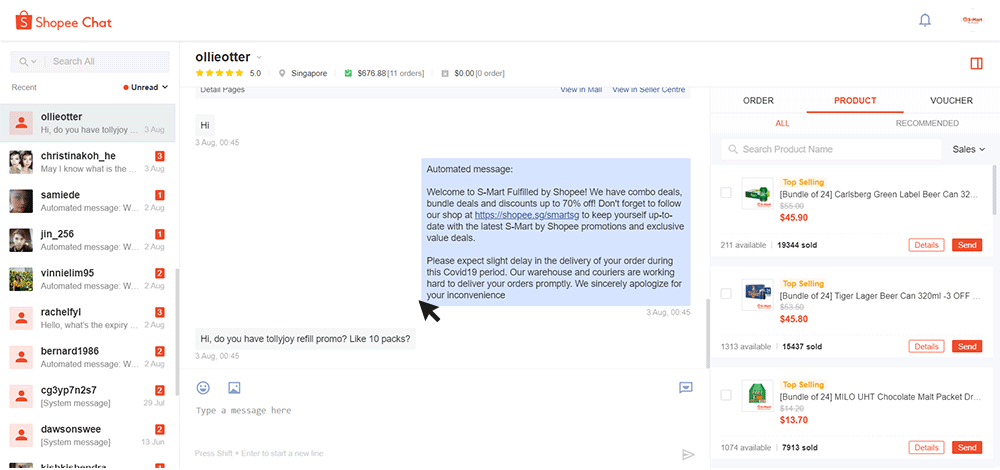1000x470 pixels.
Task: Click the product search magnifier icon
Action: click(x=733, y=149)
